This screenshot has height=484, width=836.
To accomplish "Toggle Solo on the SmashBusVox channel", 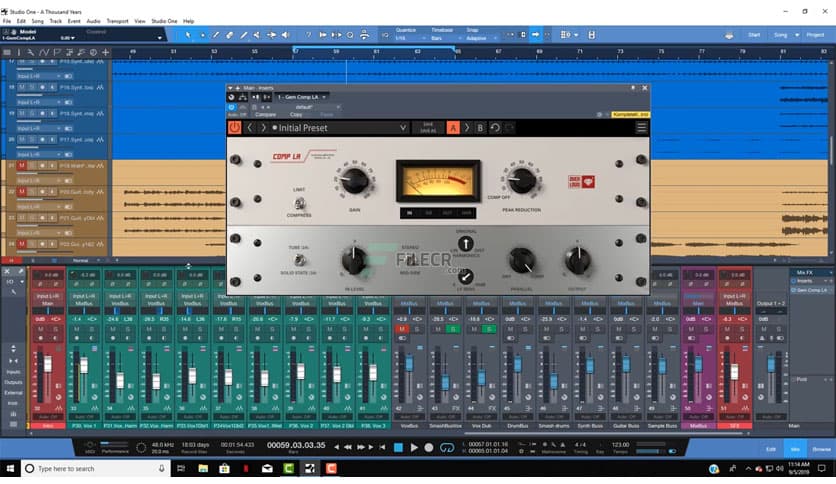I will (x=453, y=329).
